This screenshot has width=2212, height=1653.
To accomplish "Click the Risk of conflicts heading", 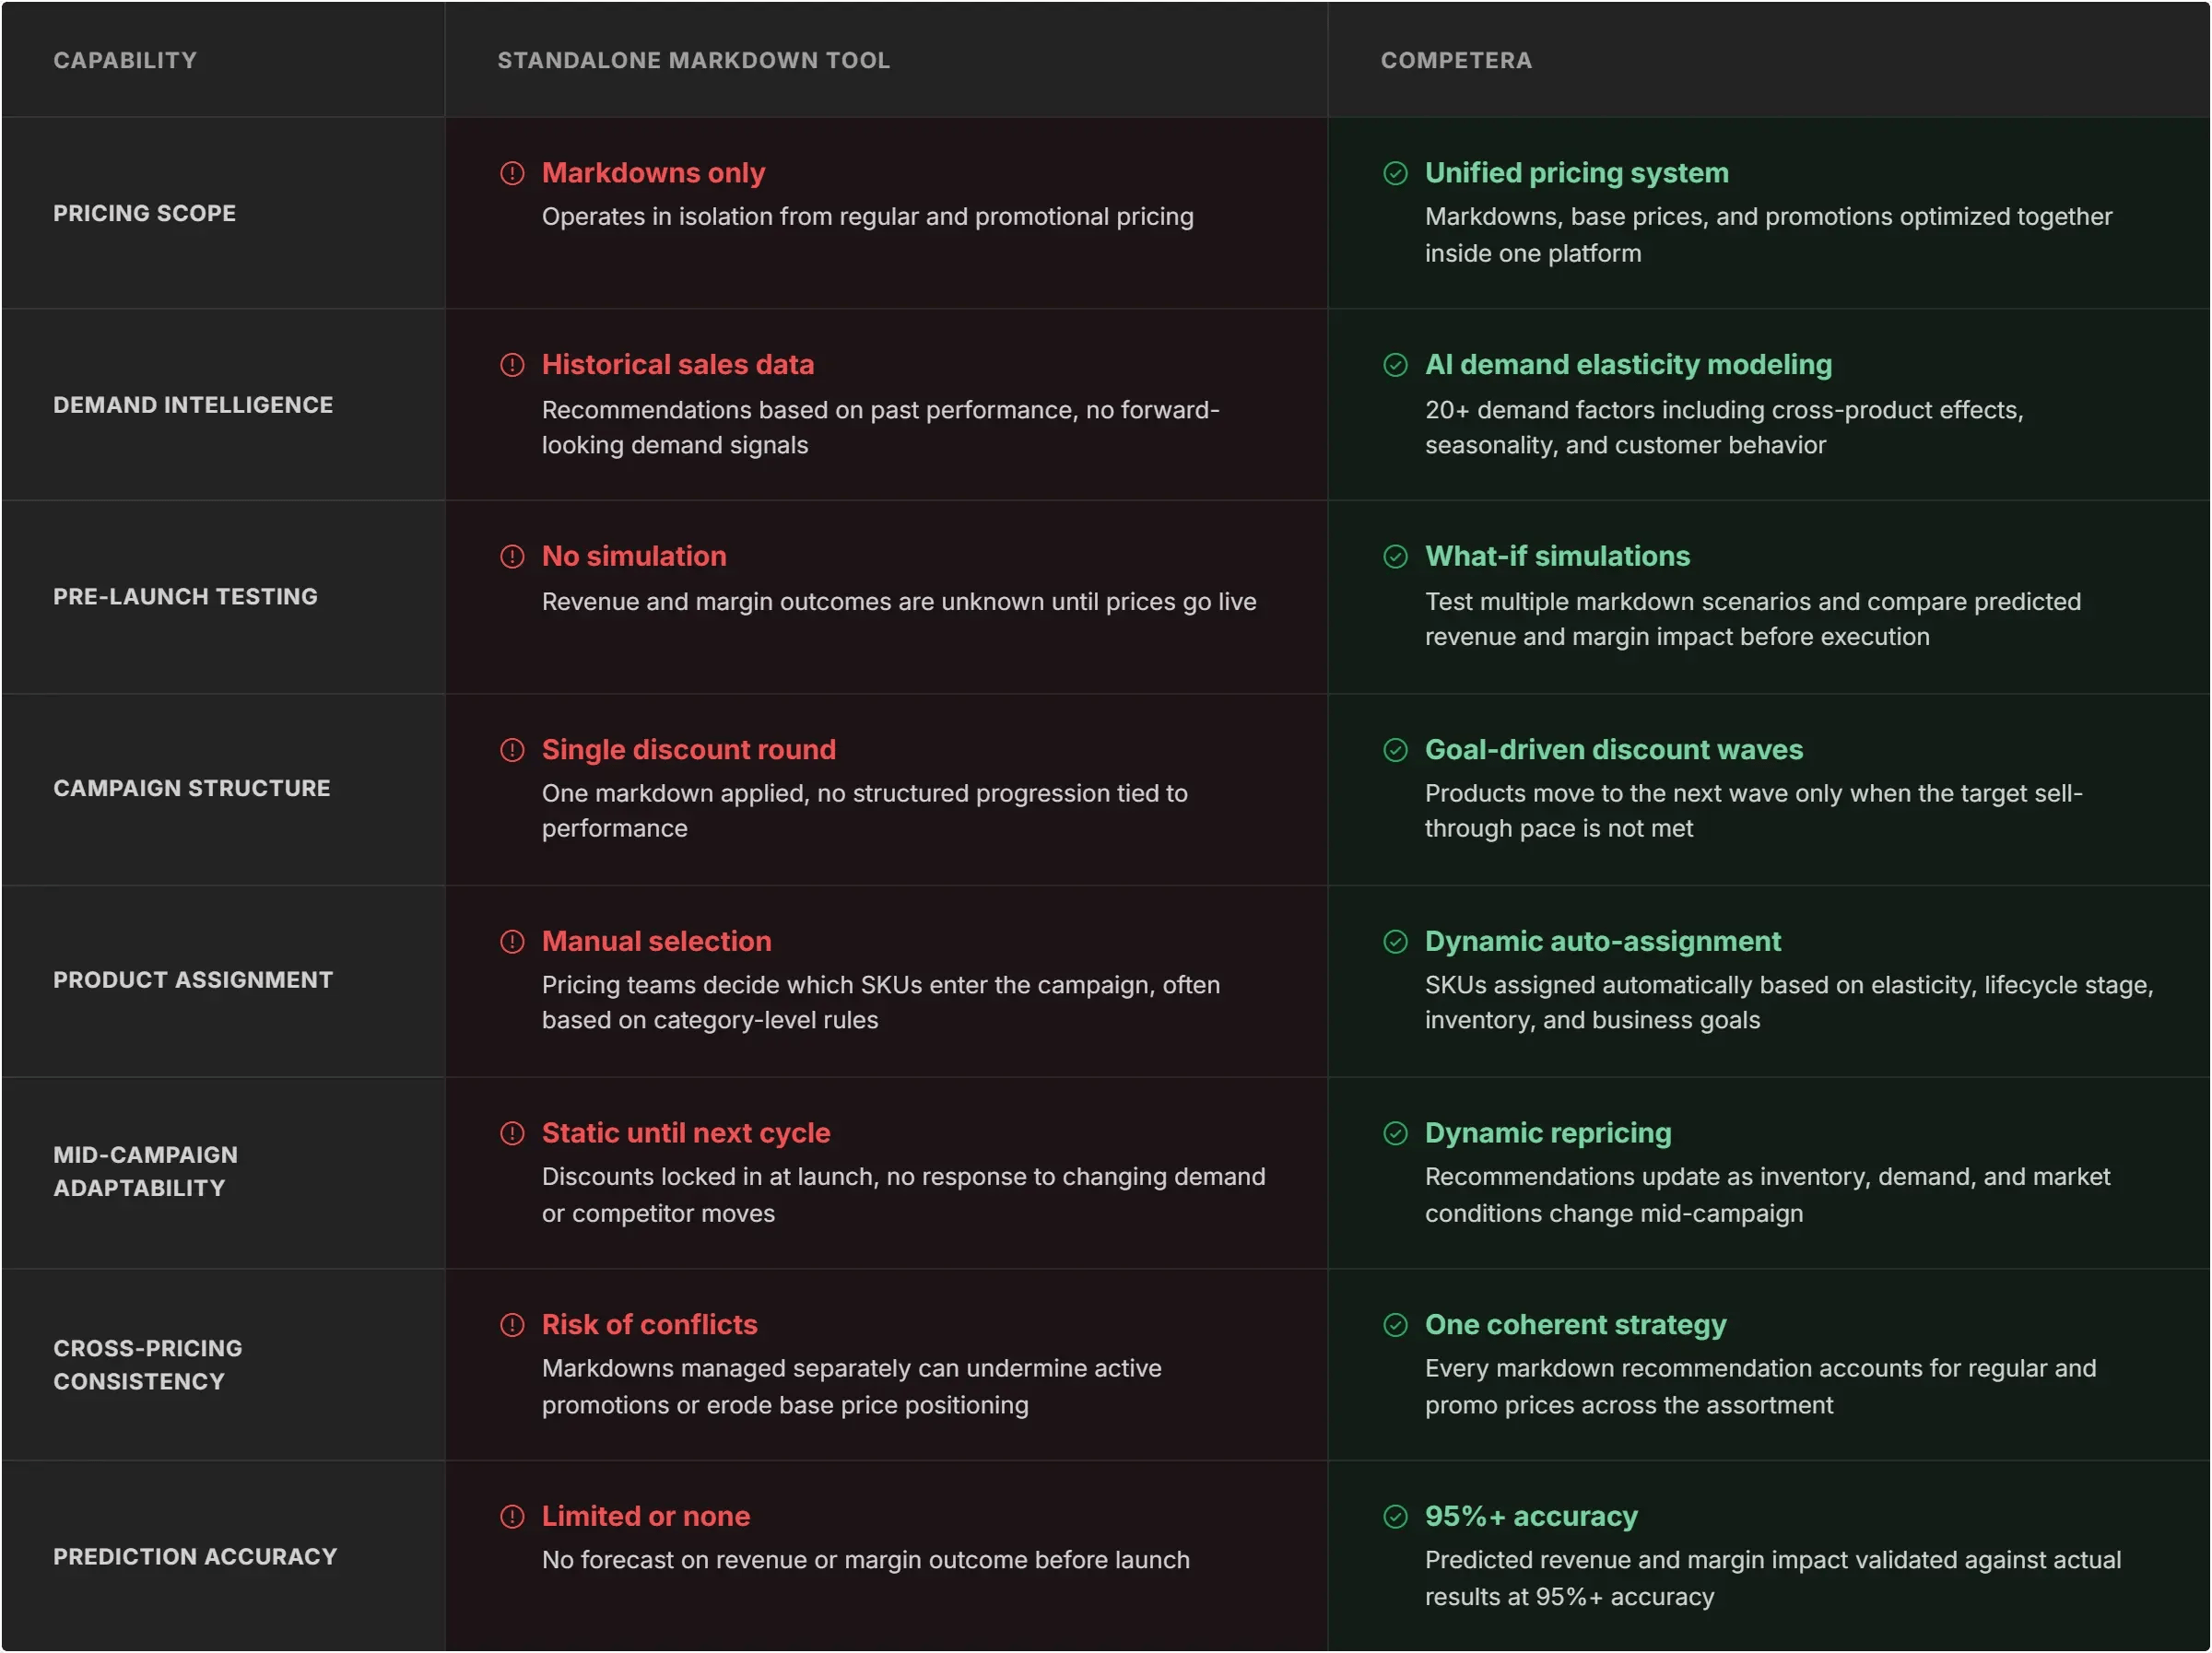I will point(650,1325).
